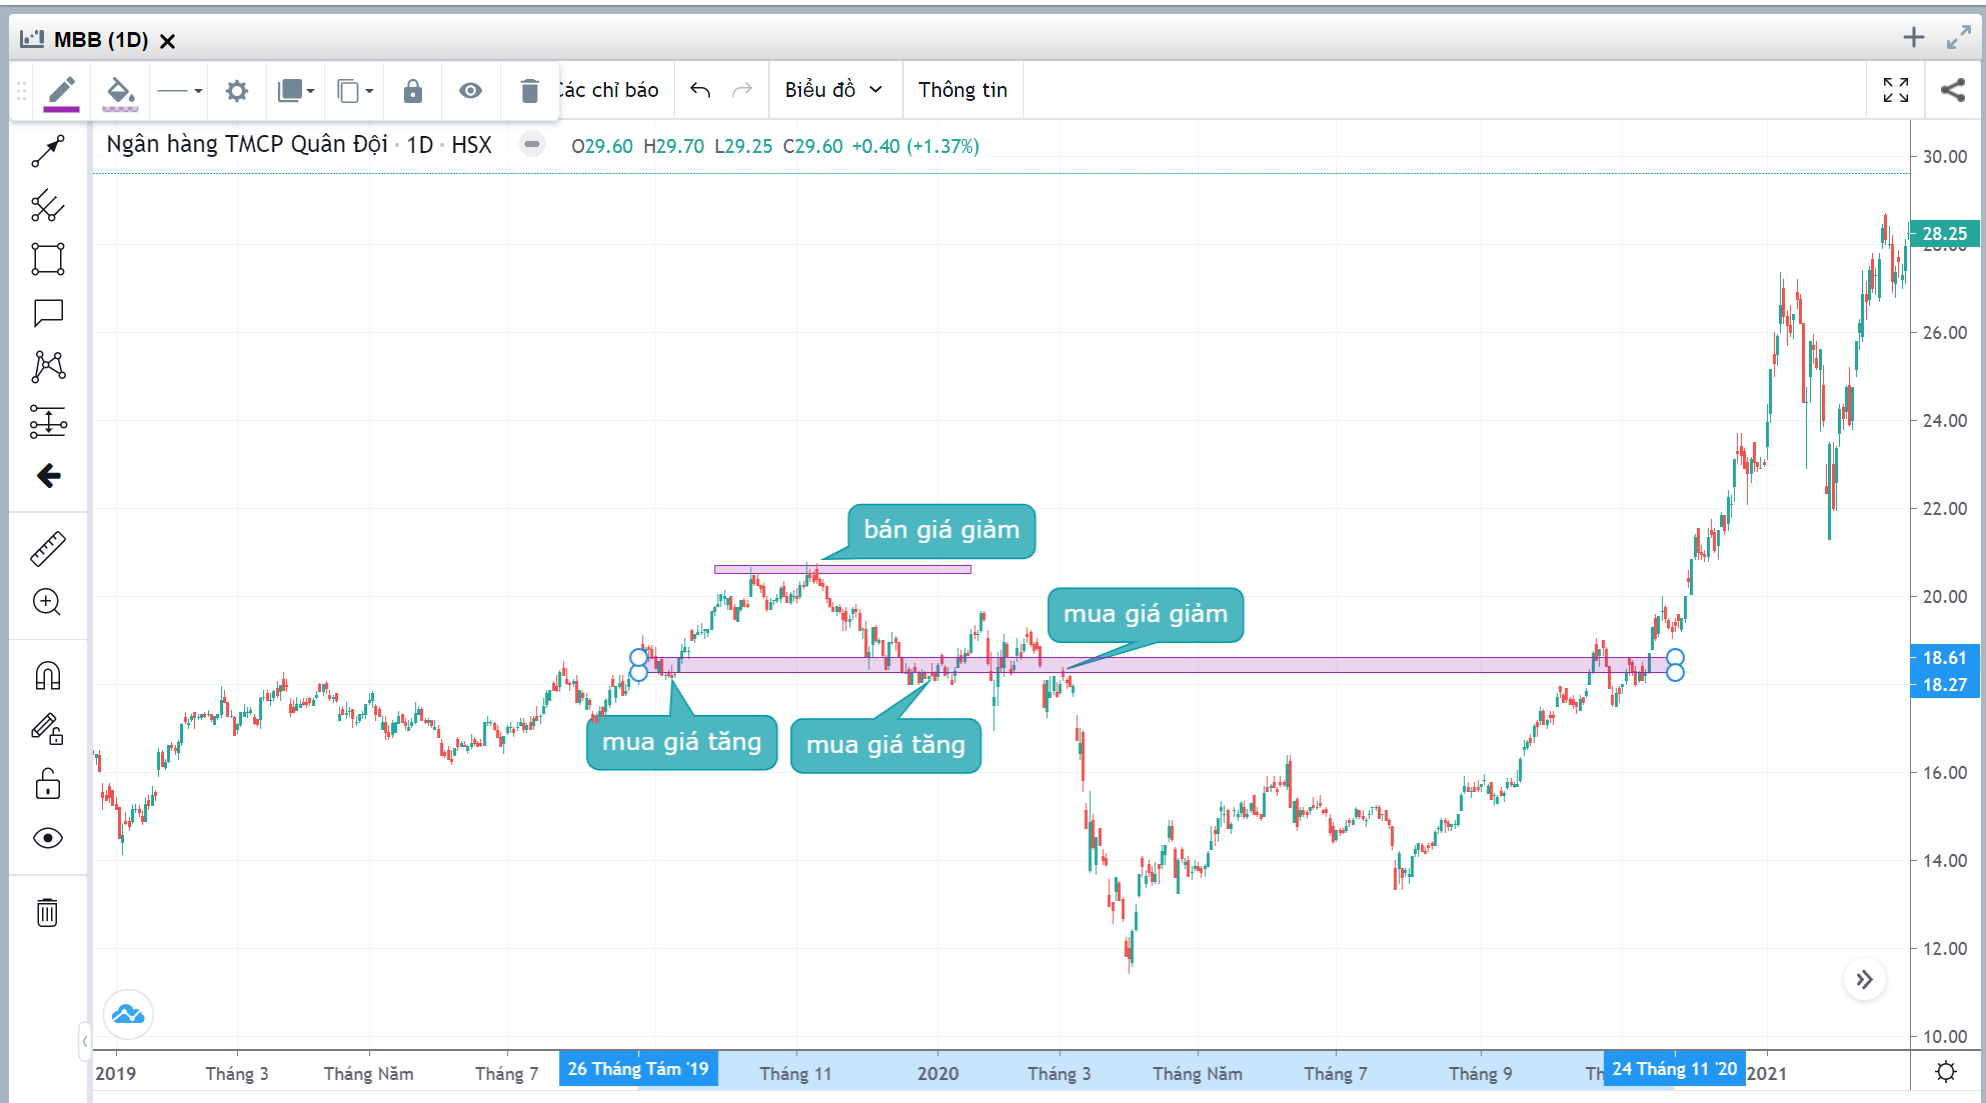The image size is (1986, 1103).
Task: Open the fill color bucket swatch
Action: (x=120, y=91)
